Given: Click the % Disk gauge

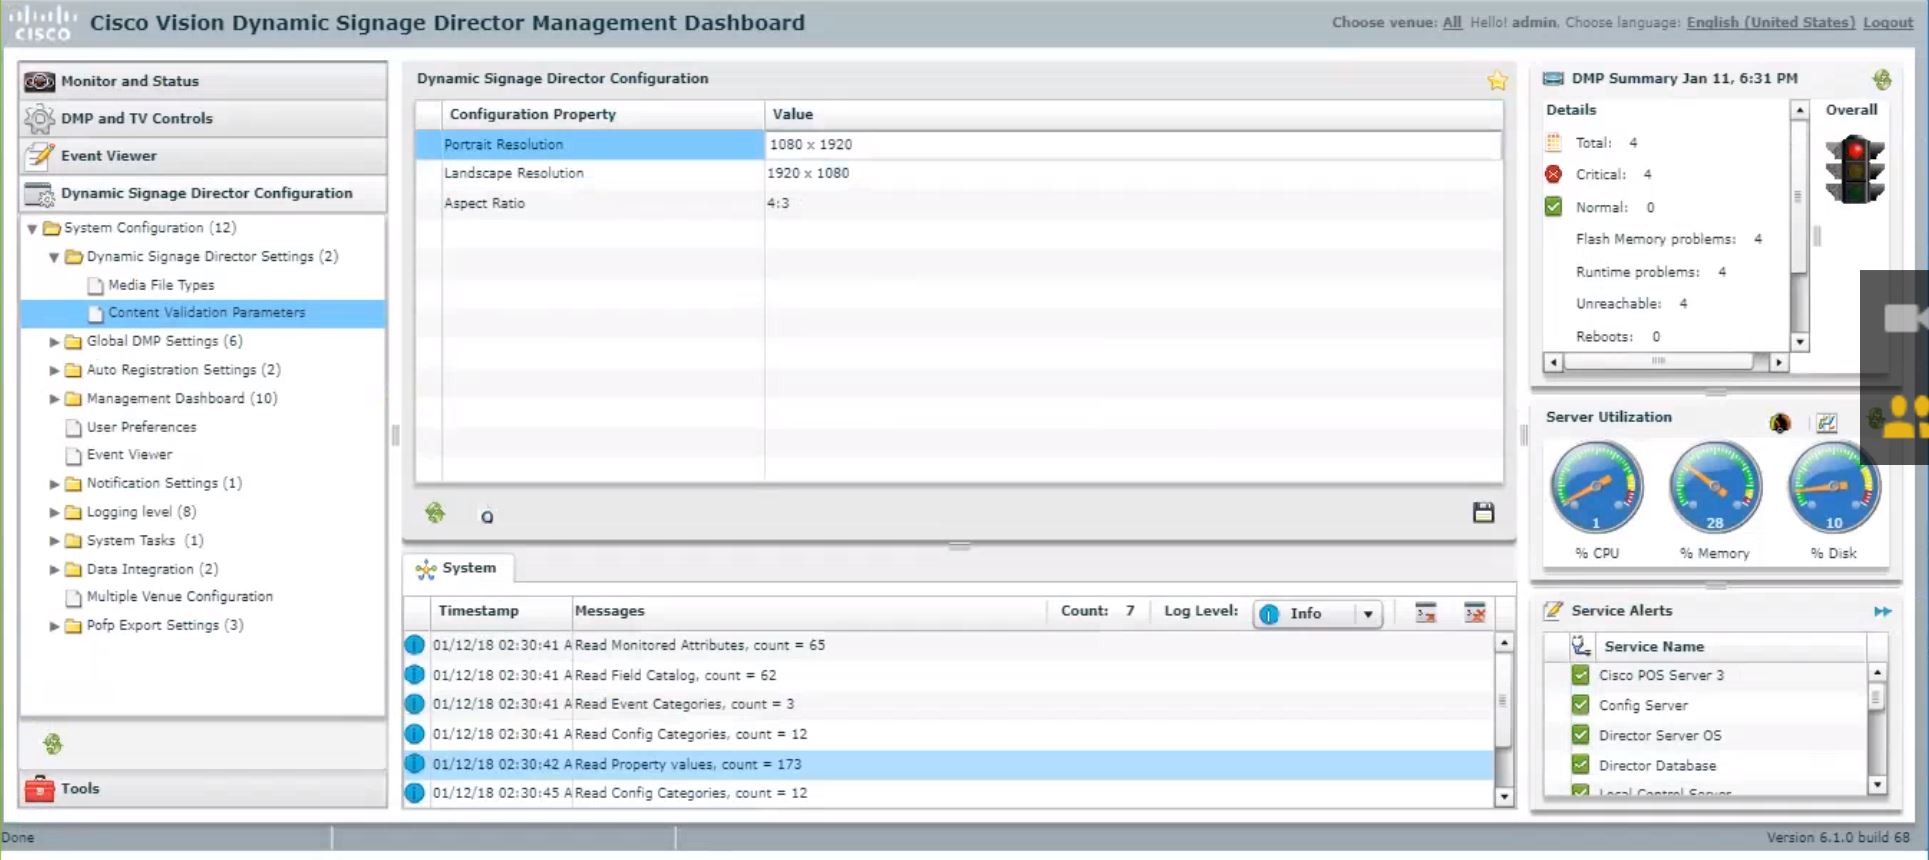Looking at the screenshot, I should [x=1834, y=488].
